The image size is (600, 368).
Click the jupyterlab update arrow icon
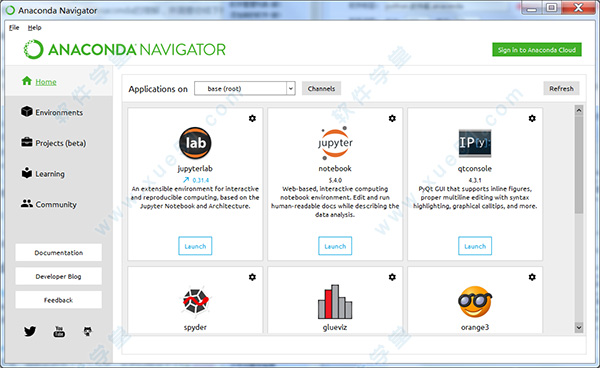(x=186, y=180)
